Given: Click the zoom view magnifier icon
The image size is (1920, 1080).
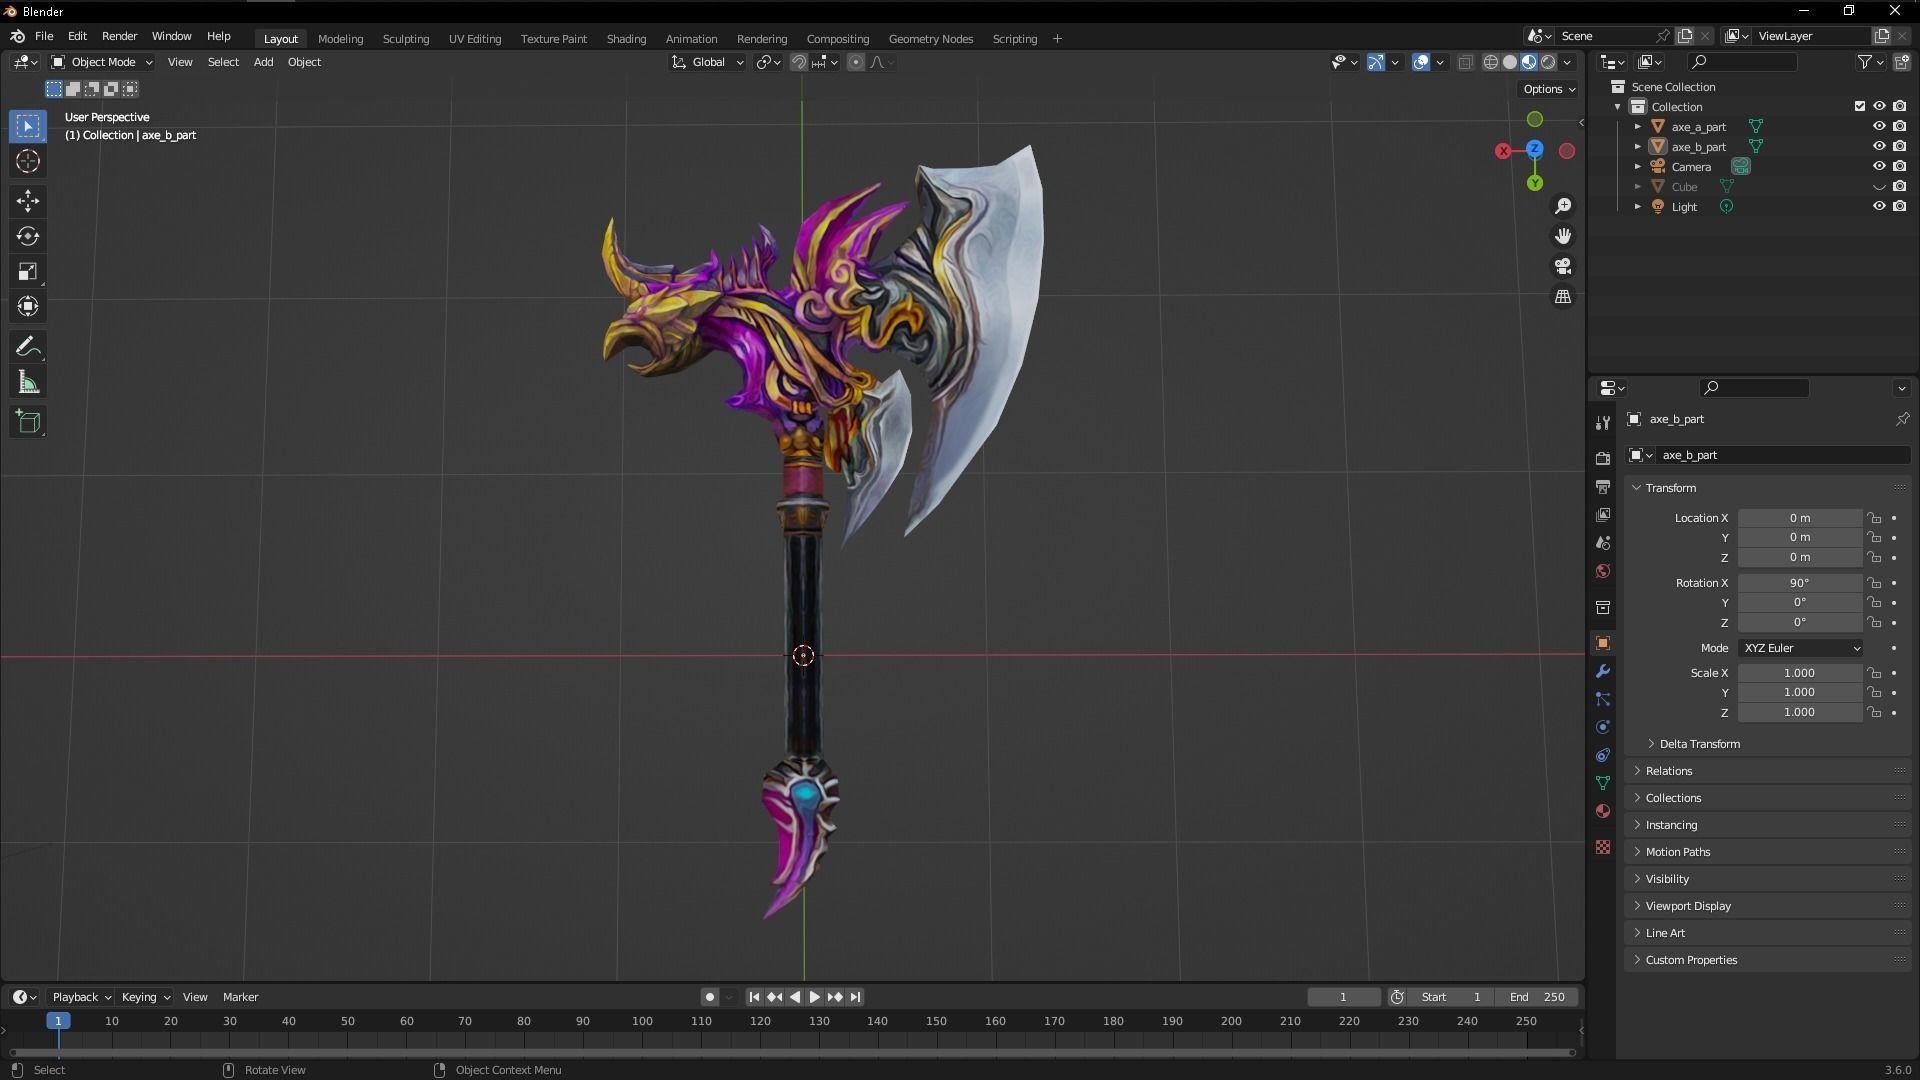Looking at the screenshot, I should [1563, 206].
